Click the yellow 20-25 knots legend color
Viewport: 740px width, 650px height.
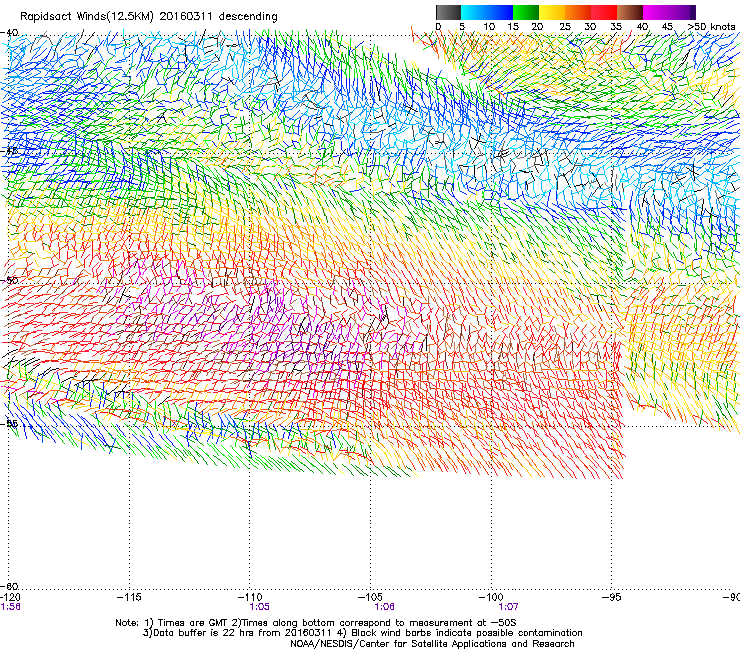pyautogui.click(x=552, y=12)
